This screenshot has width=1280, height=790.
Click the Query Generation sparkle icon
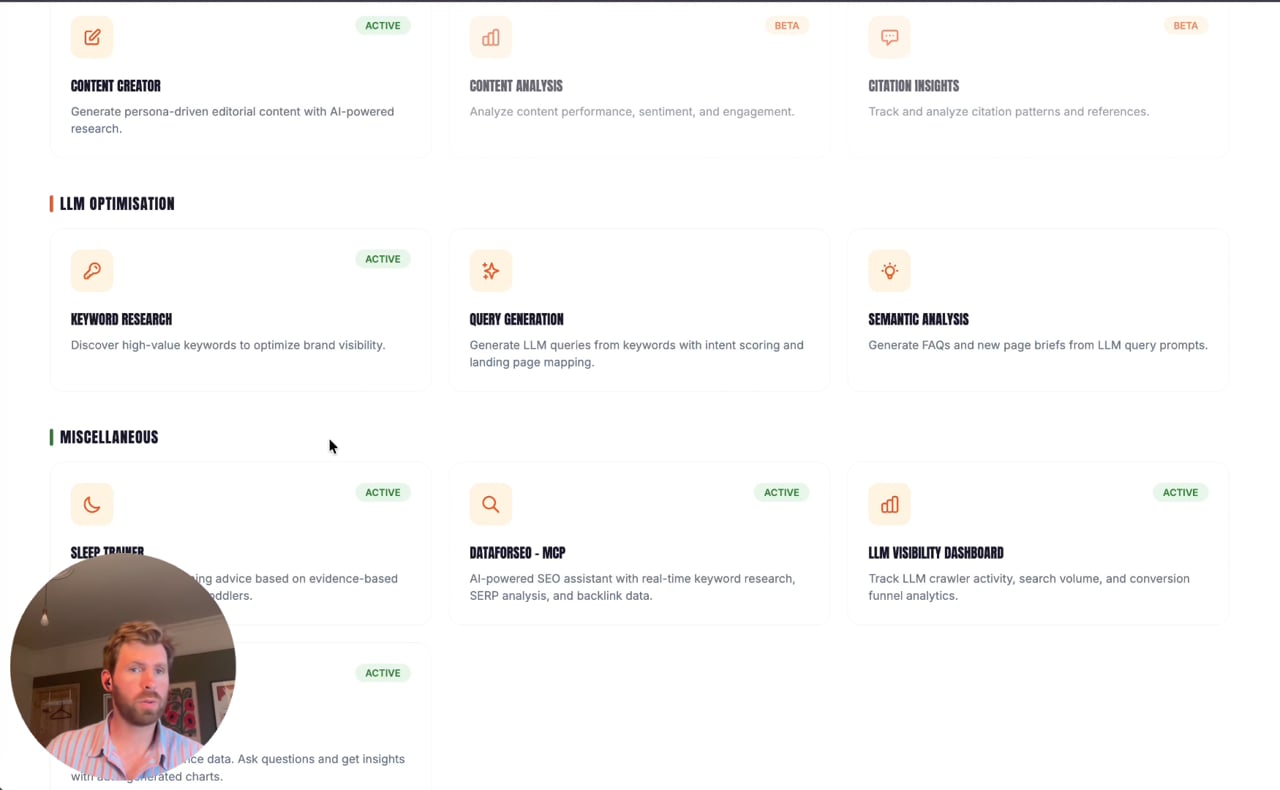(491, 271)
